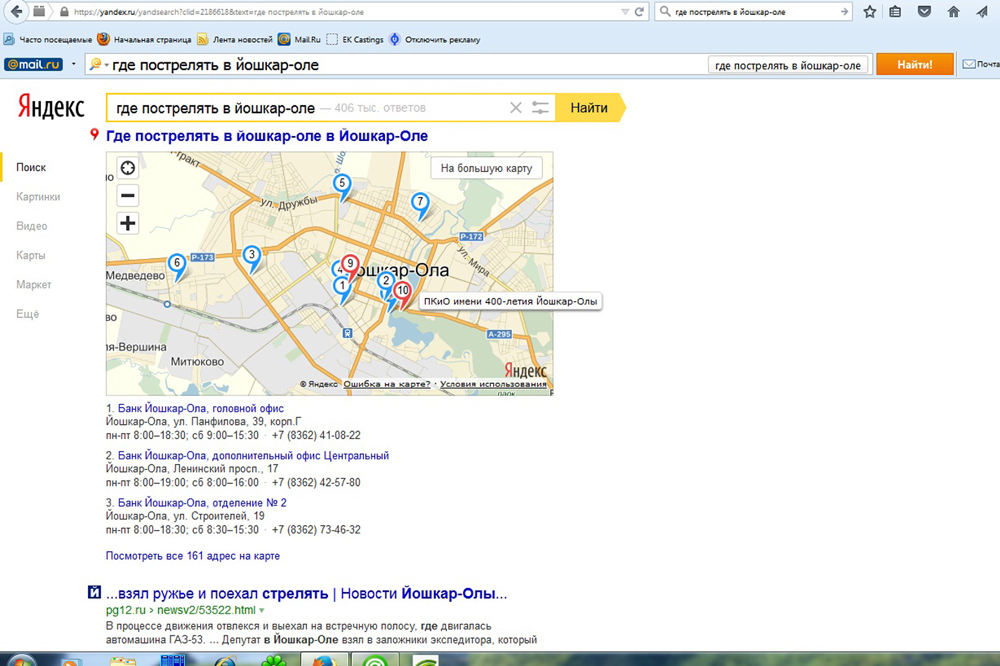Open the '...взял ружье и поехал стрелять' result

click(x=307, y=593)
